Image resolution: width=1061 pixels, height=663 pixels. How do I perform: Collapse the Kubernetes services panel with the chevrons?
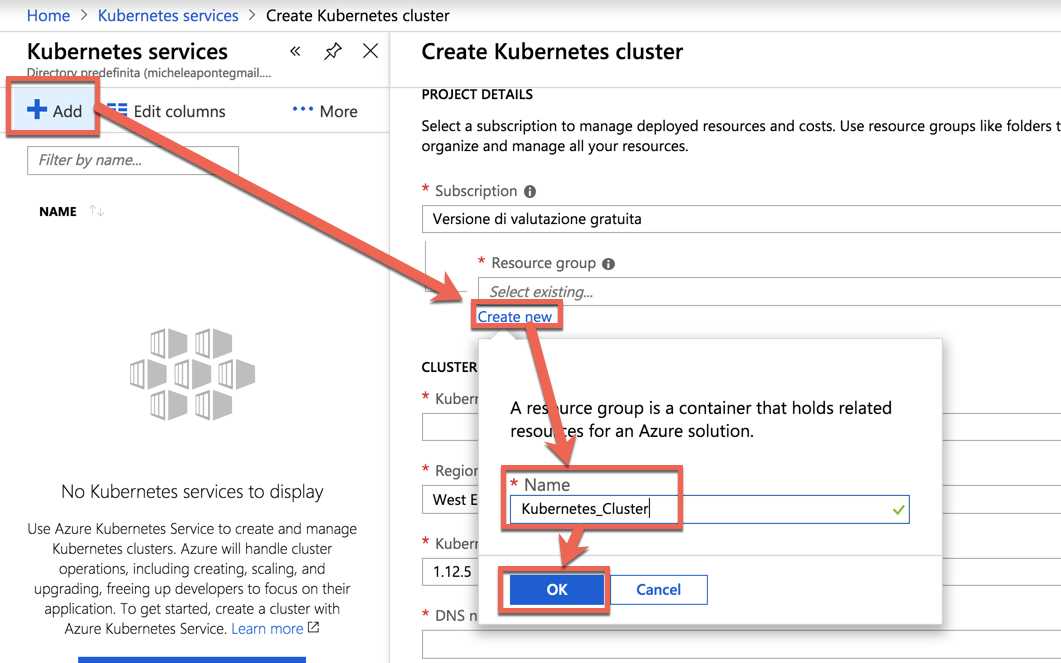tap(293, 50)
